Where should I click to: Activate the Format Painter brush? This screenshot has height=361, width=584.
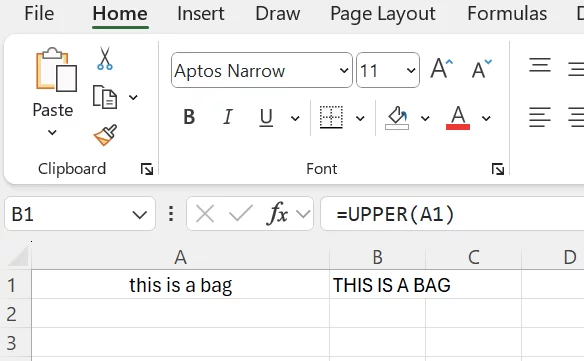[x=105, y=135]
